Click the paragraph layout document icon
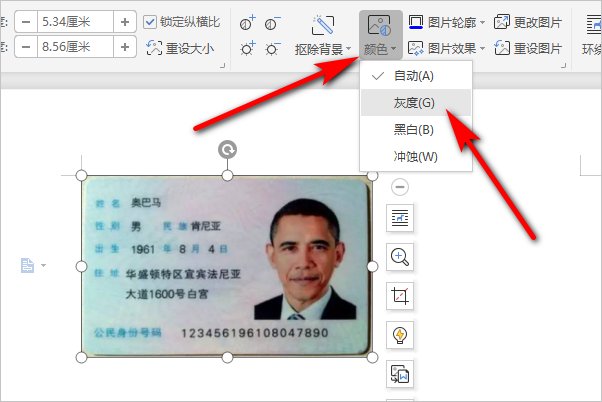The height and width of the screenshot is (402, 602). [x=27, y=265]
